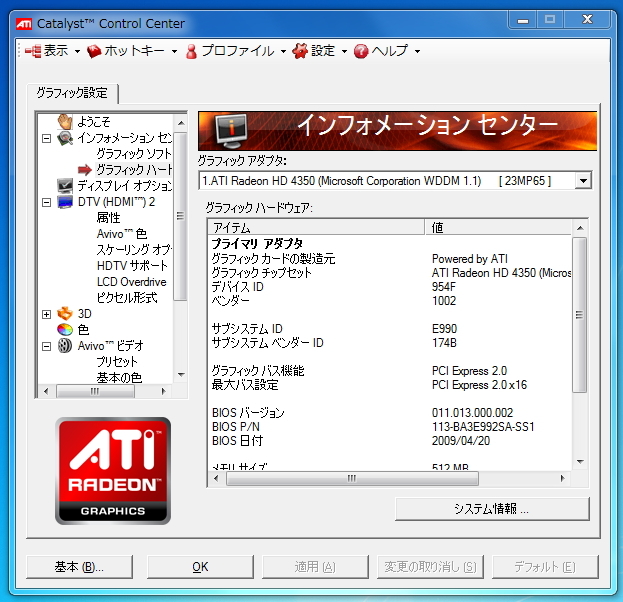Click the PCI Express 2.0 x16 value
The width and height of the screenshot is (623, 602).
click(480, 385)
